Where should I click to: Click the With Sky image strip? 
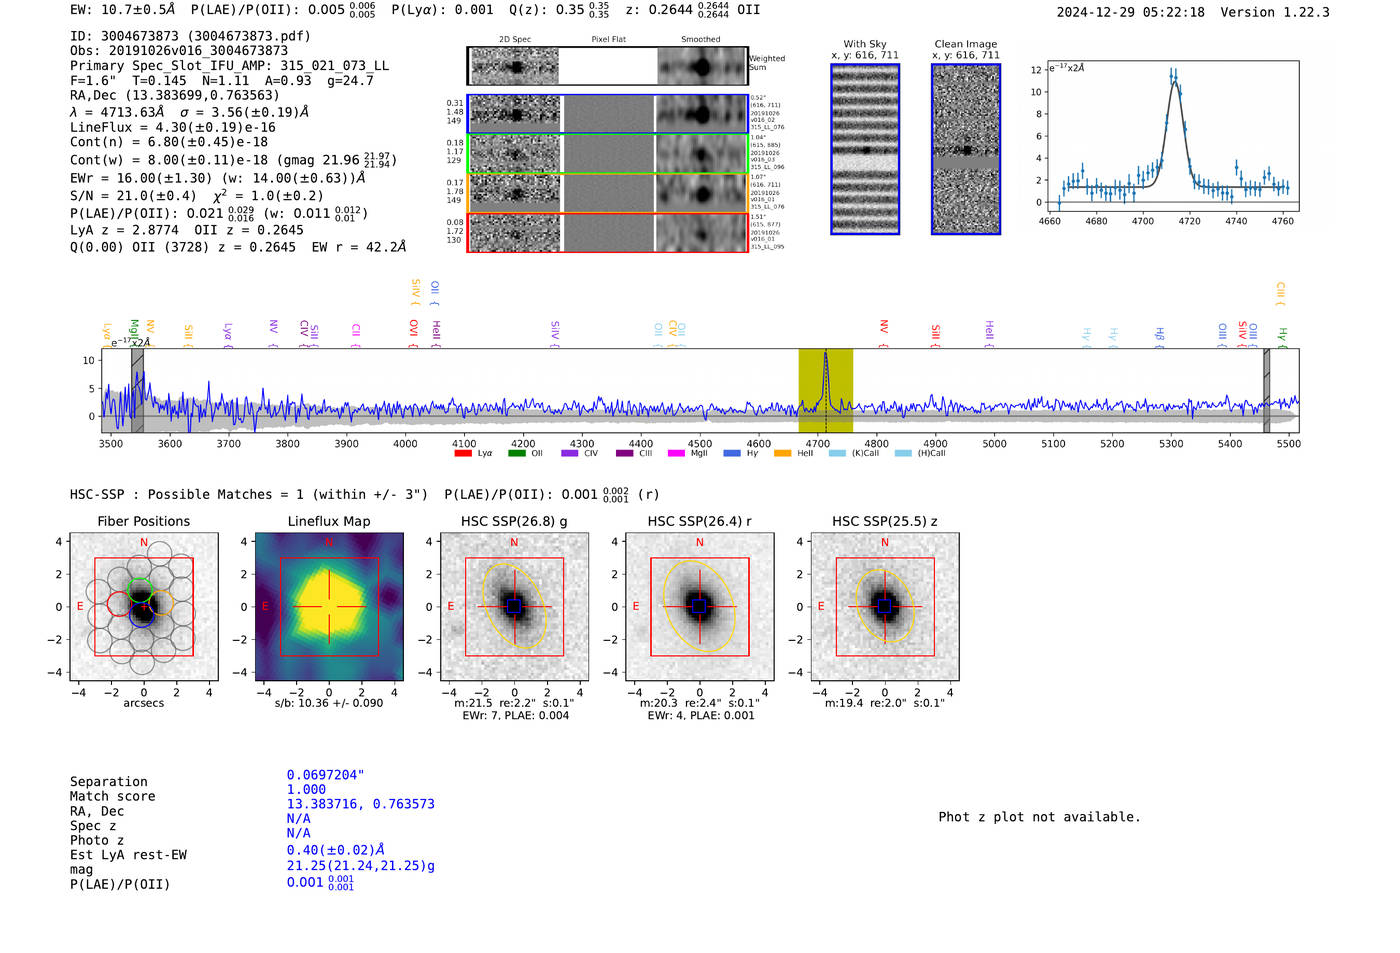[x=865, y=149]
